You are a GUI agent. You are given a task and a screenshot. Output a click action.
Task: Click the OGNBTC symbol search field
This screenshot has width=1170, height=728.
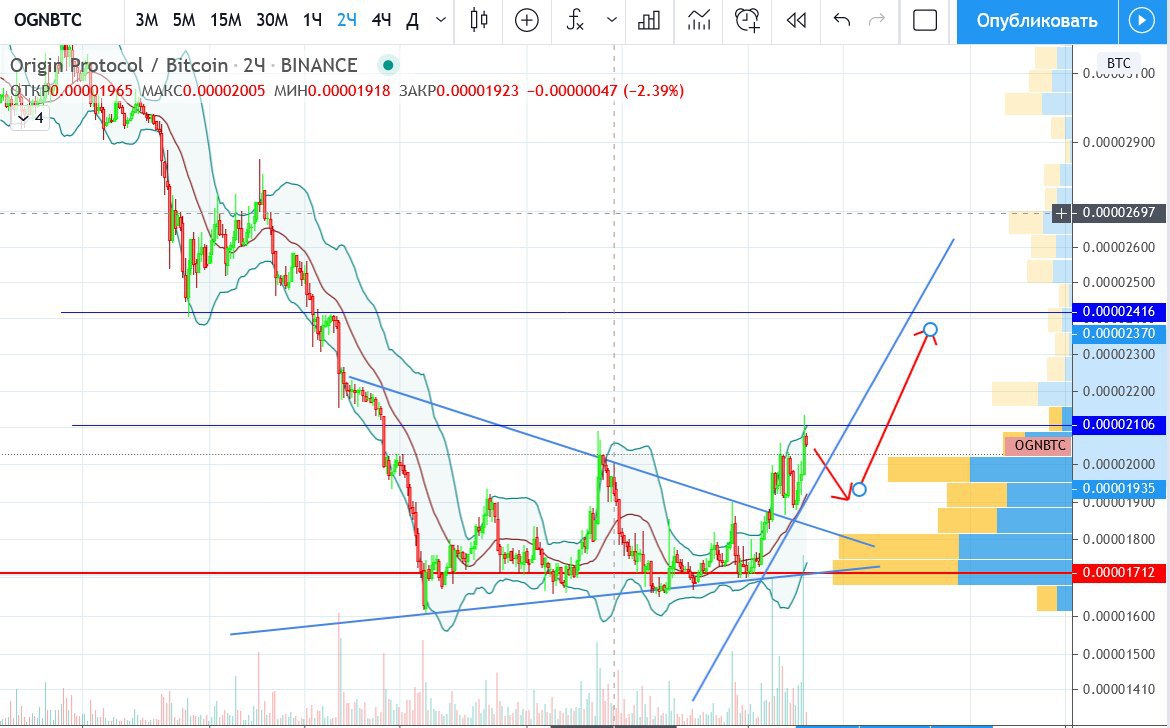(x=48, y=20)
